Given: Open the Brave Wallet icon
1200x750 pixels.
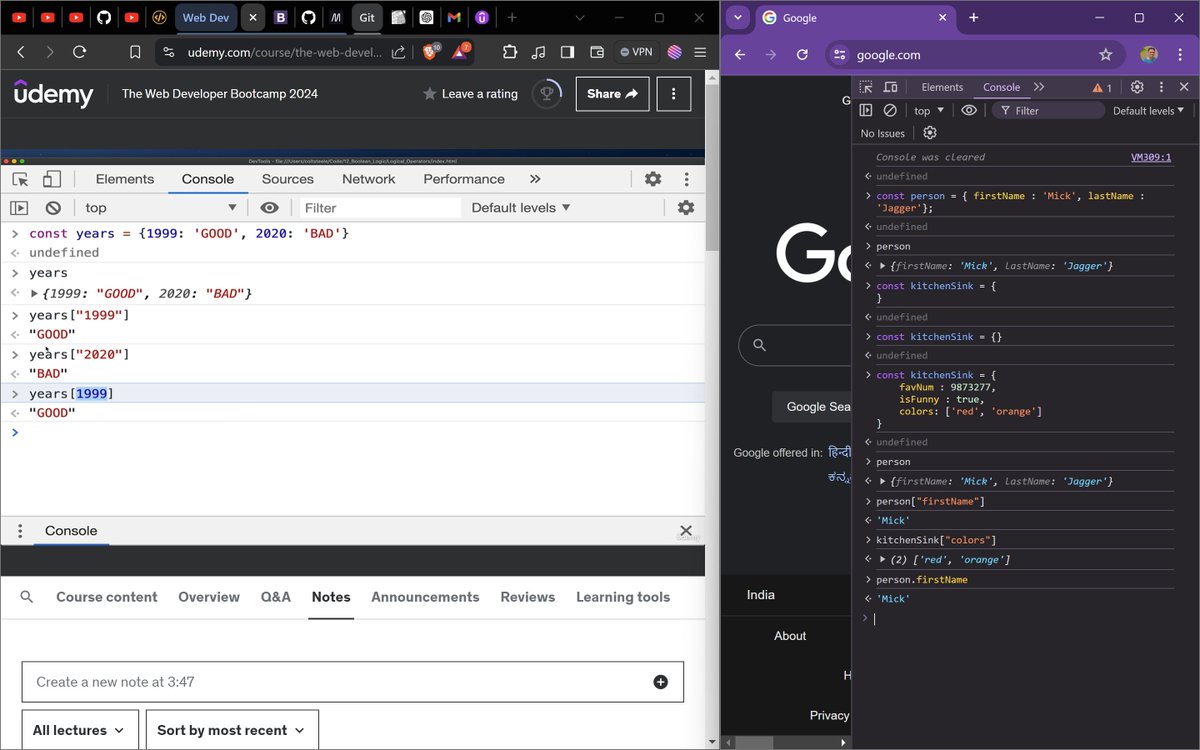Looking at the screenshot, I should [597, 52].
